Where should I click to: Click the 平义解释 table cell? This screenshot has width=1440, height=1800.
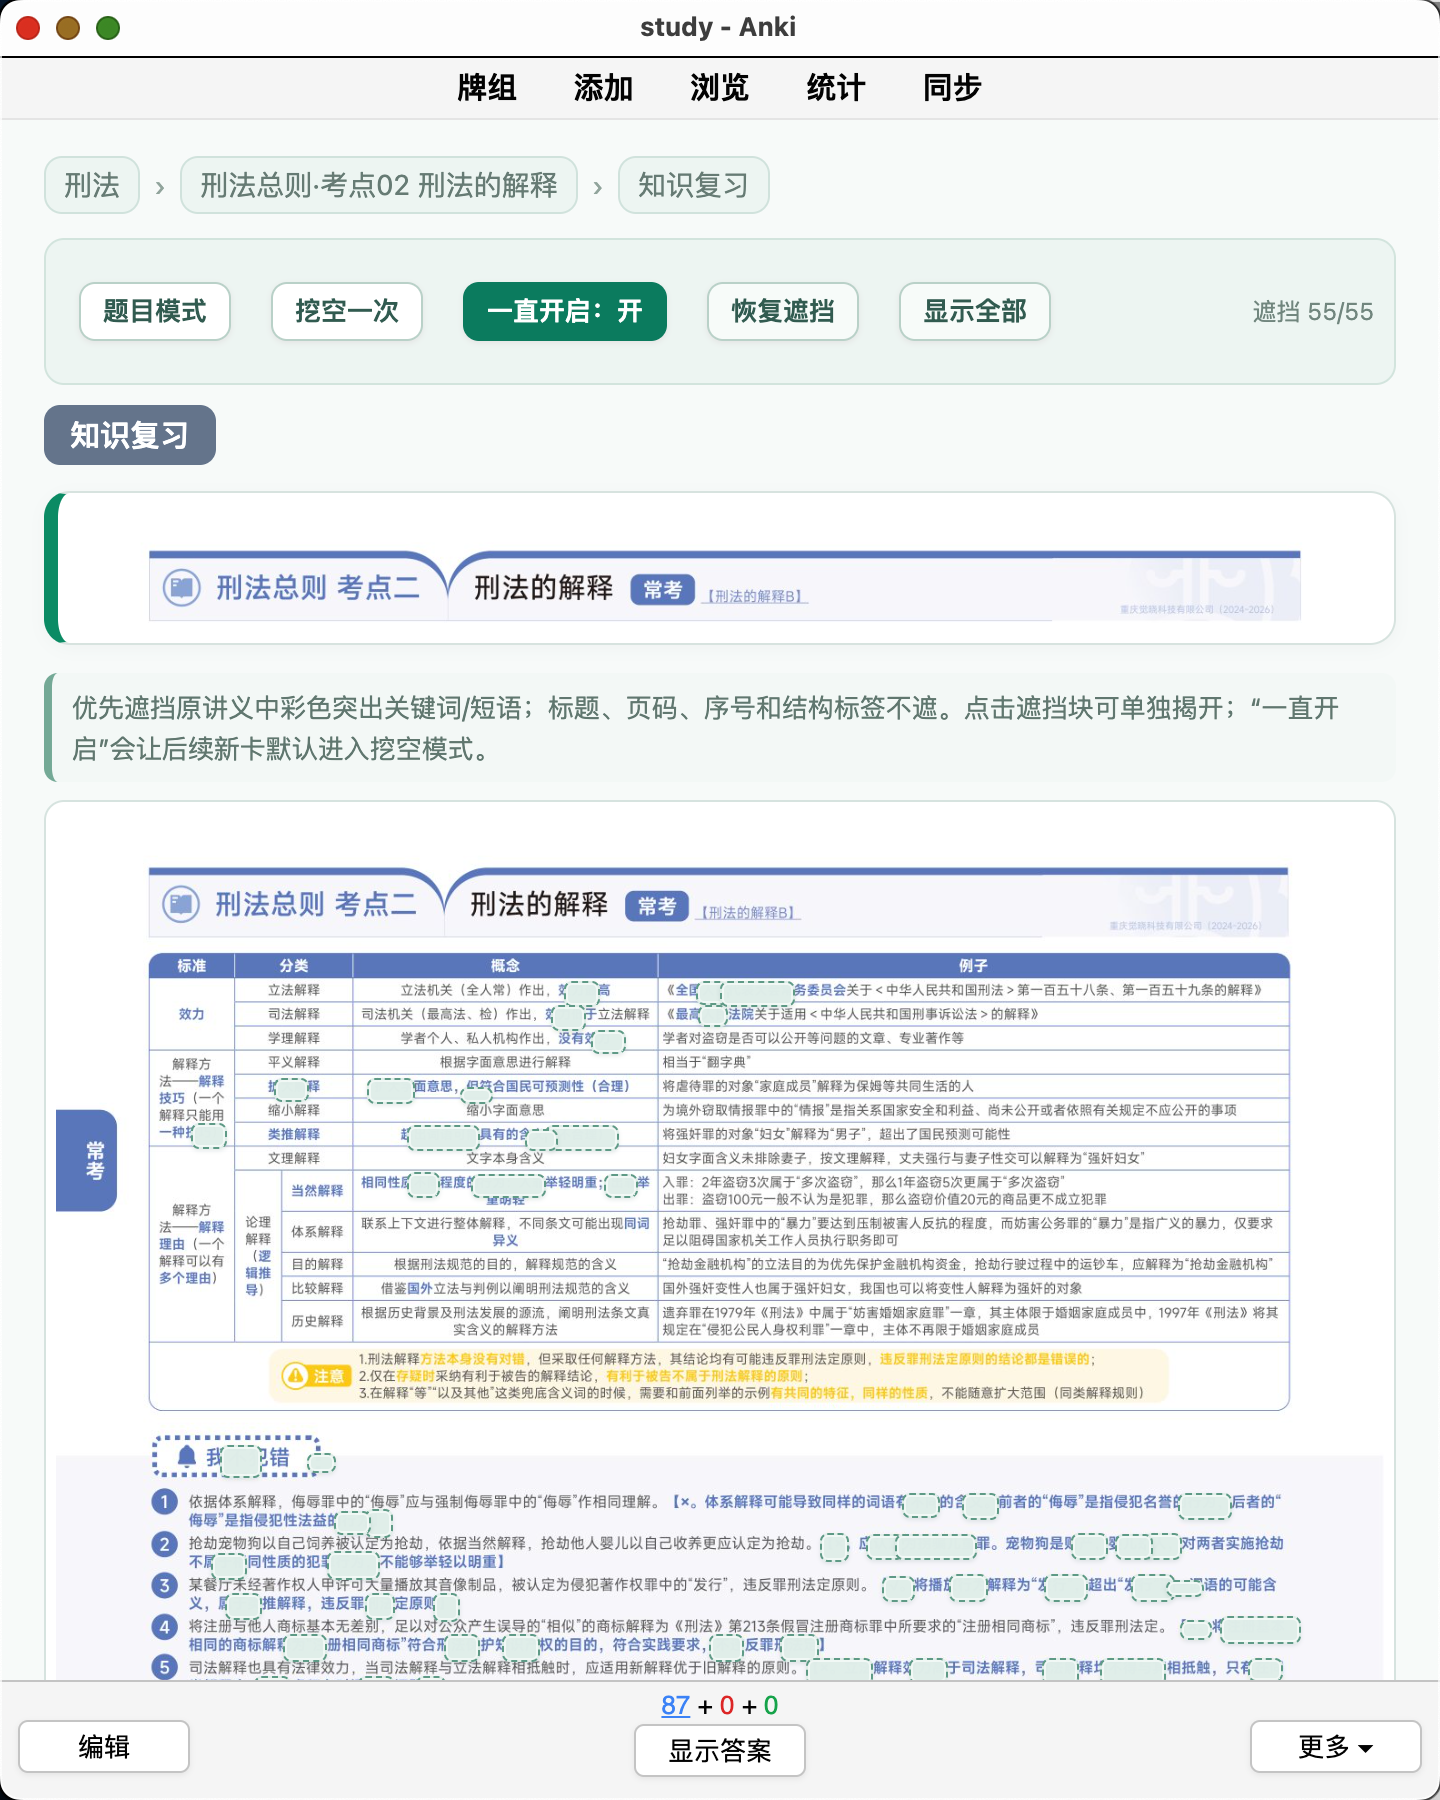point(294,1062)
